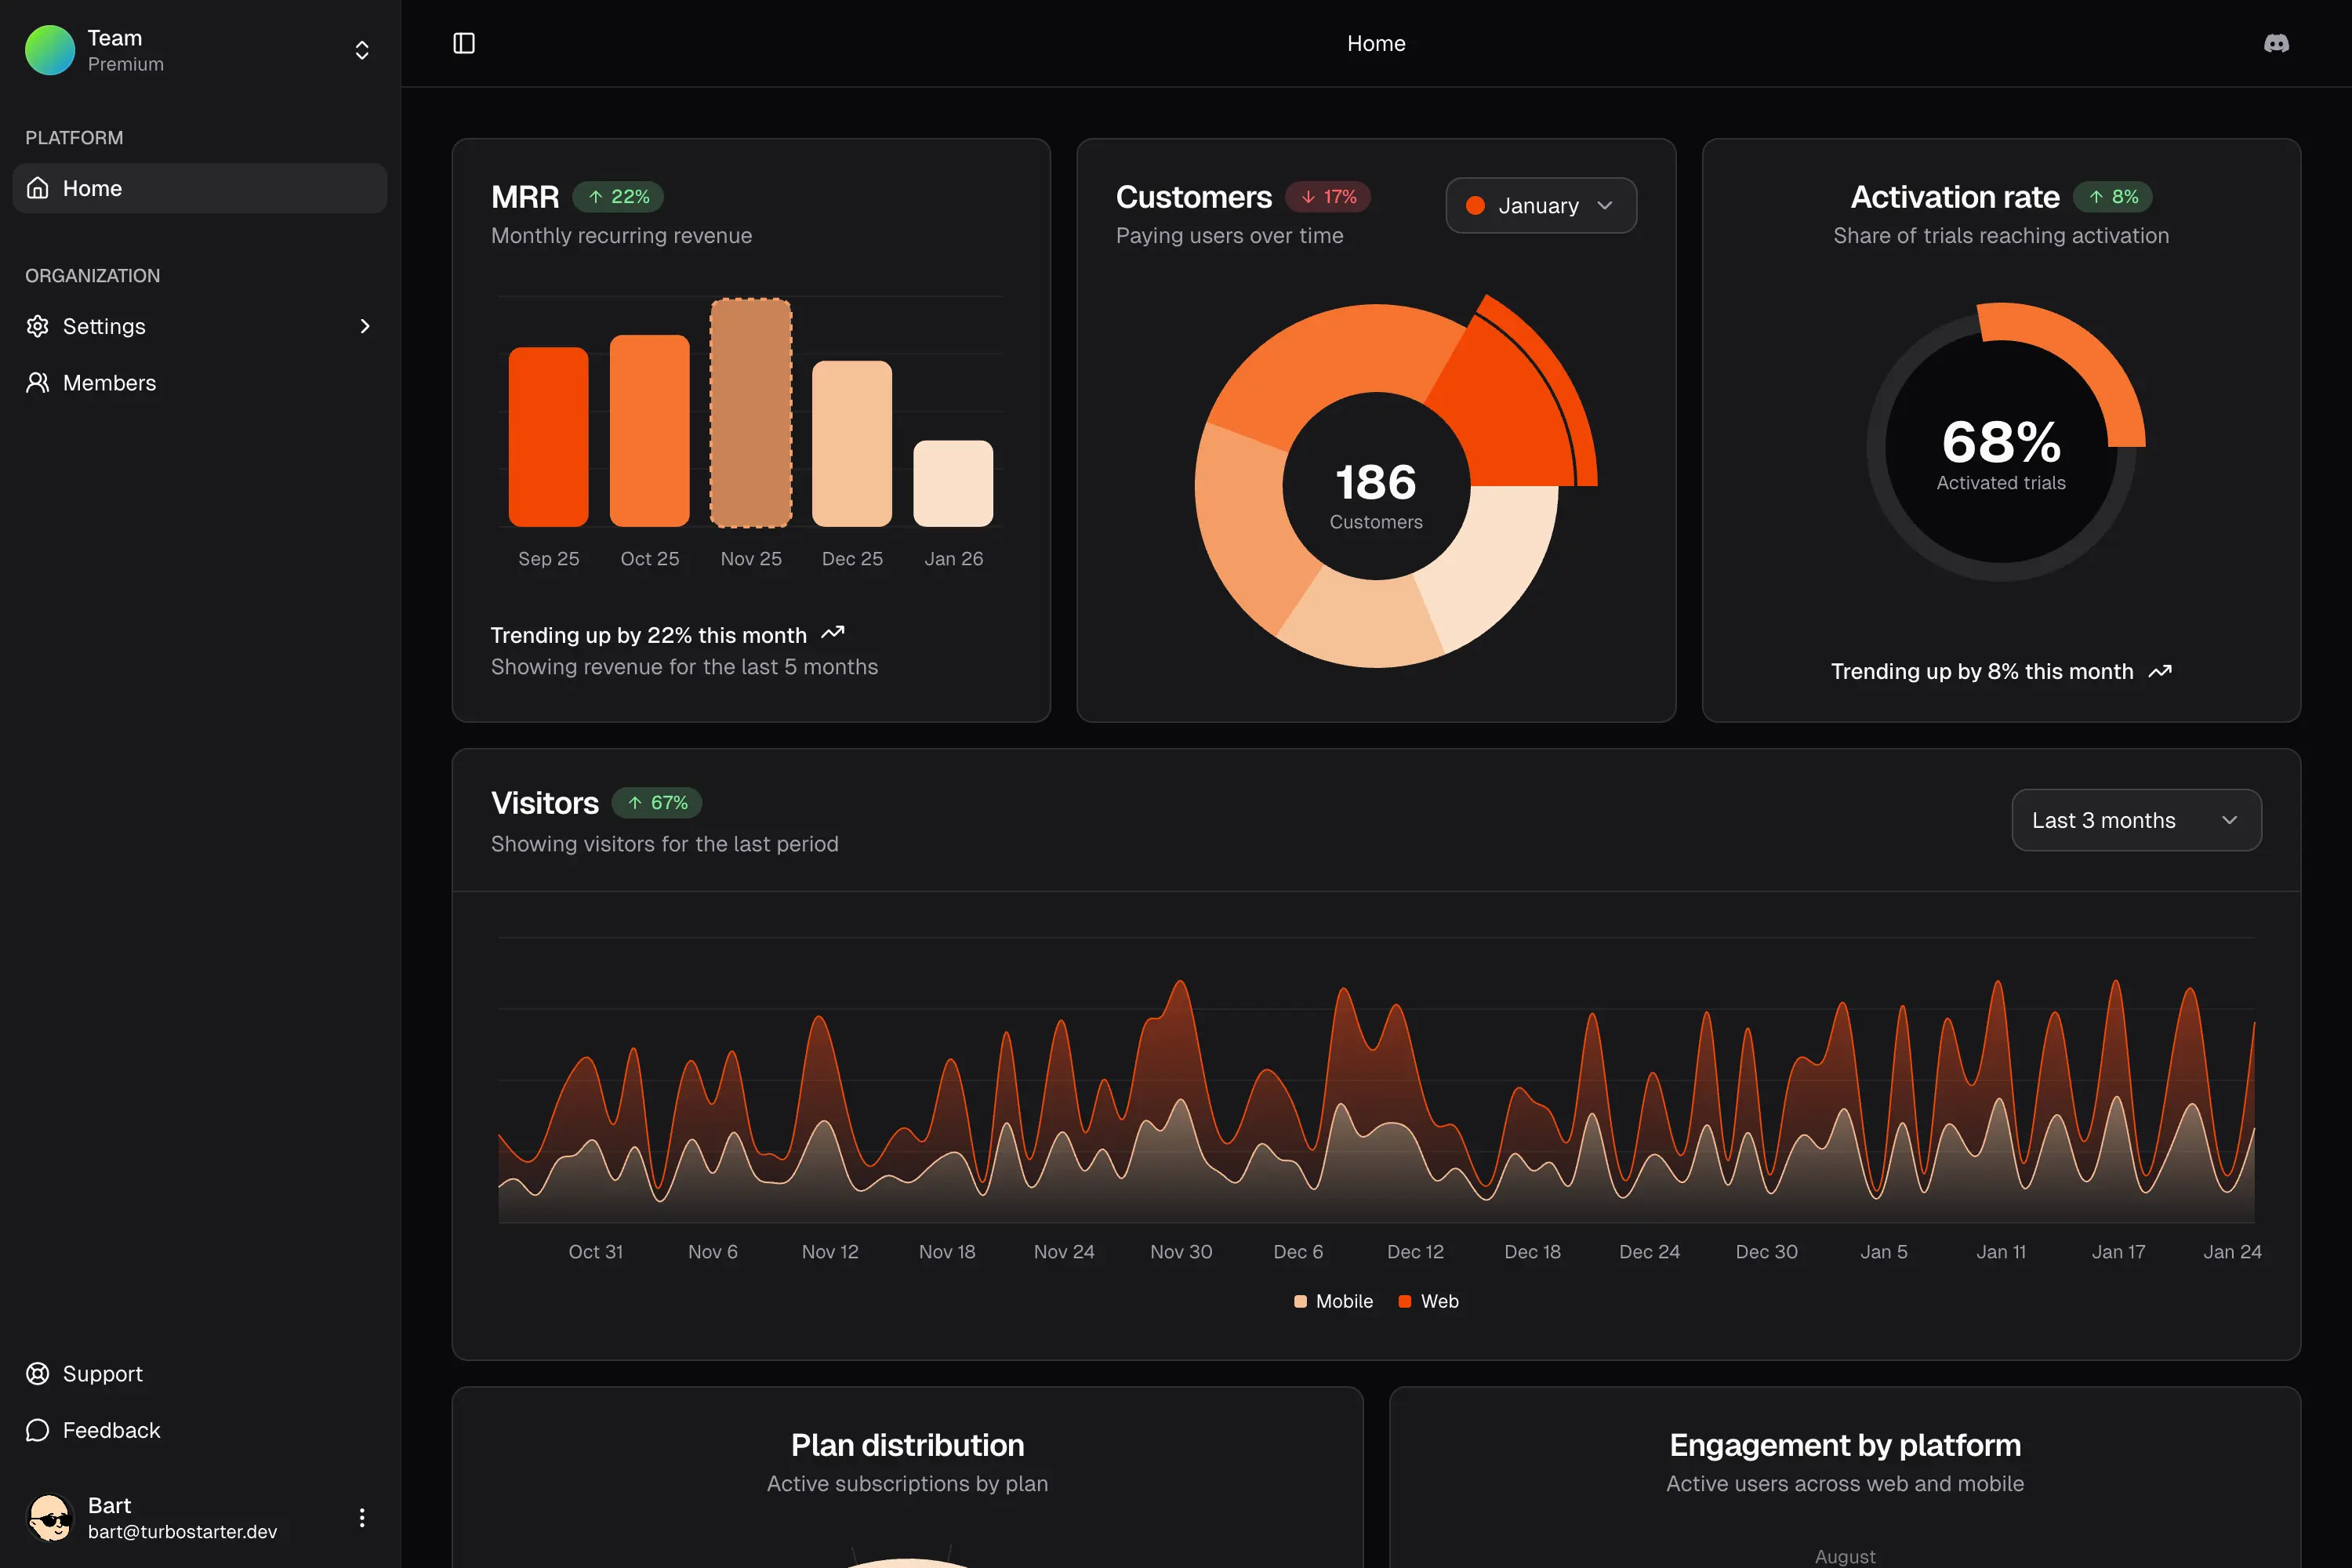The image size is (2352, 1568).
Task: Click the Activation rate orange progress arc
Action: point(2090,360)
